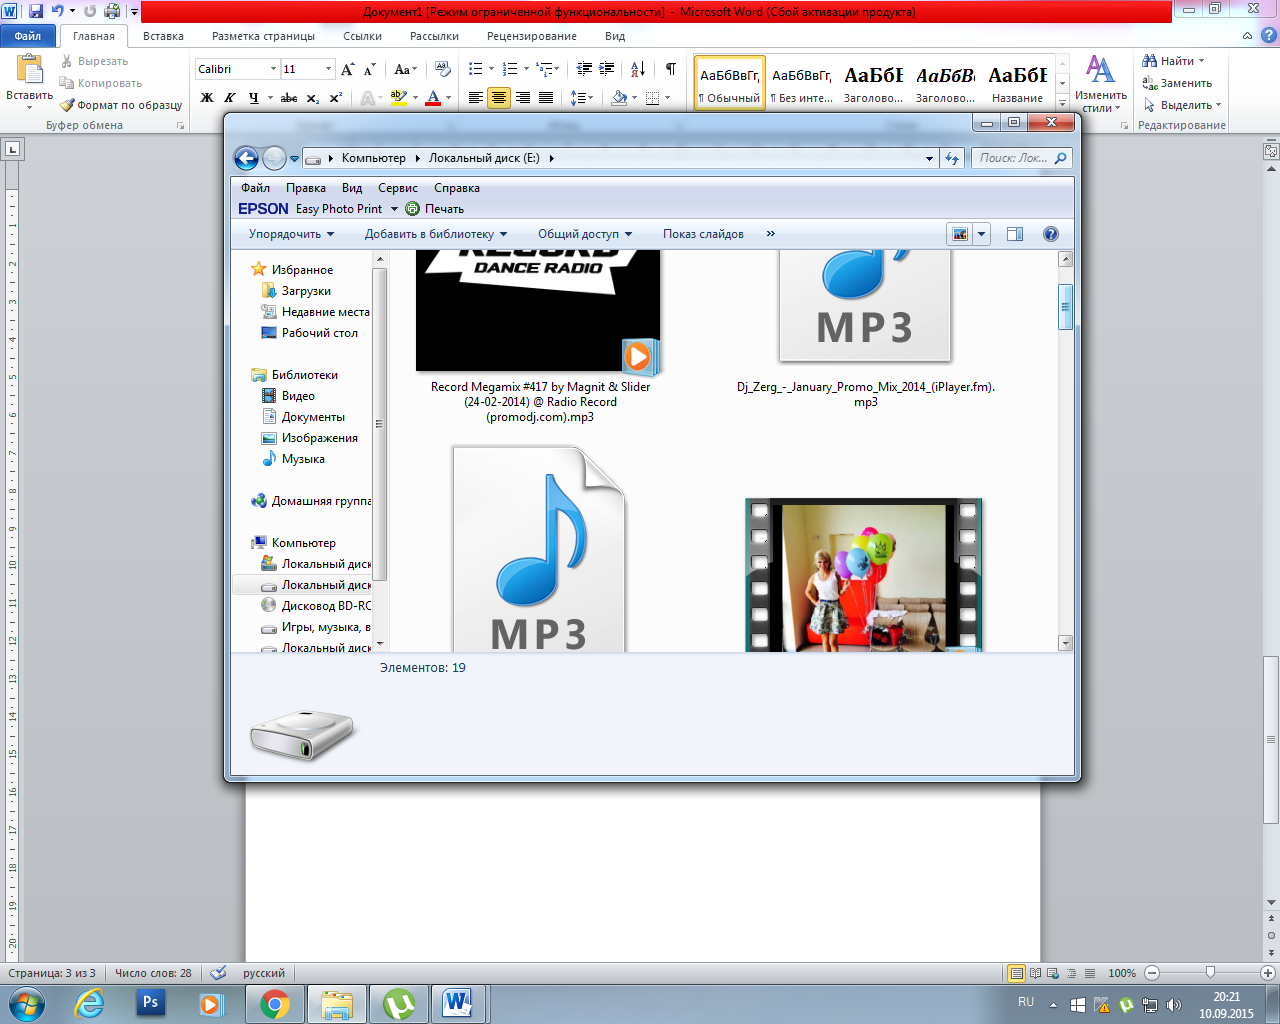Open Google Chrome from taskbar
This screenshot has width=1280, height=1024.
coord(275,1004)
